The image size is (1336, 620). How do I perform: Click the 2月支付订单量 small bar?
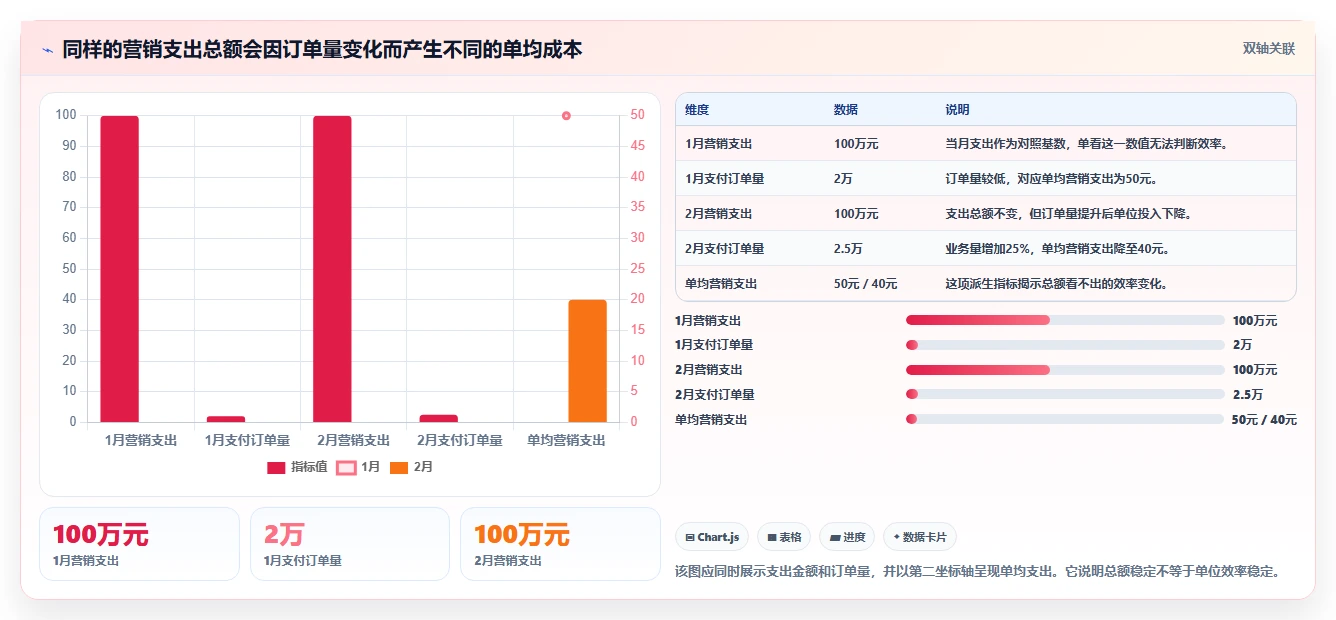click(439, 418)
